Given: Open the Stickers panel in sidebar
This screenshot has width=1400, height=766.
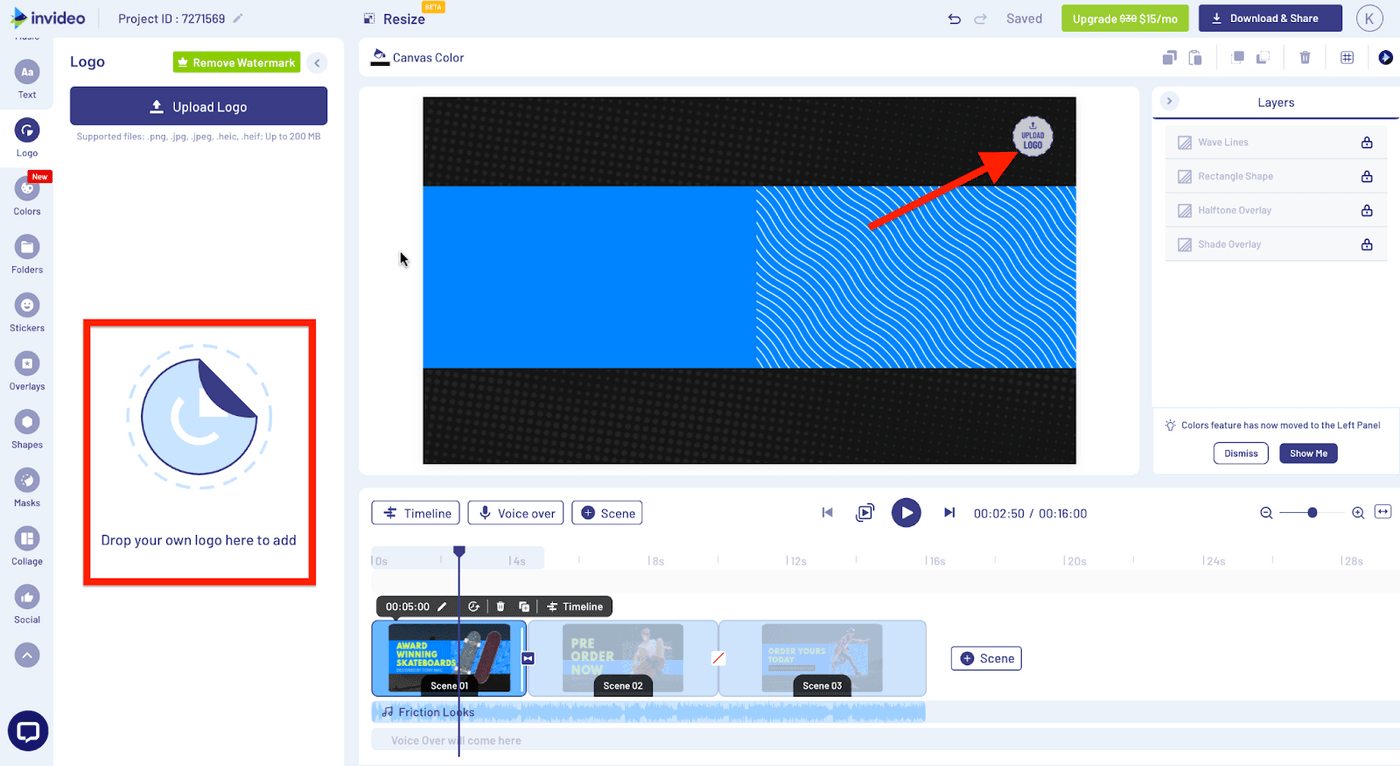Looking at the screenshot, I should [27, 305].
